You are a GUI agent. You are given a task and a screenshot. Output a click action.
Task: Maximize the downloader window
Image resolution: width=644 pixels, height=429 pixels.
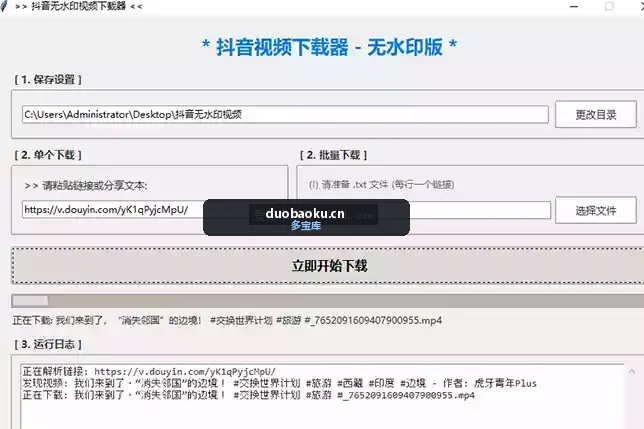tap(609, 7)
